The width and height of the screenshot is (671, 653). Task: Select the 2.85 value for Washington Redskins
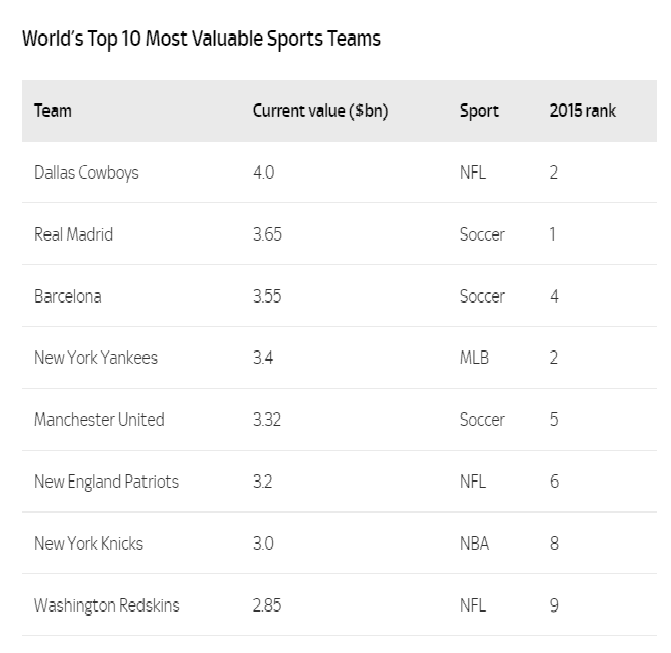[x=267, y=606]
